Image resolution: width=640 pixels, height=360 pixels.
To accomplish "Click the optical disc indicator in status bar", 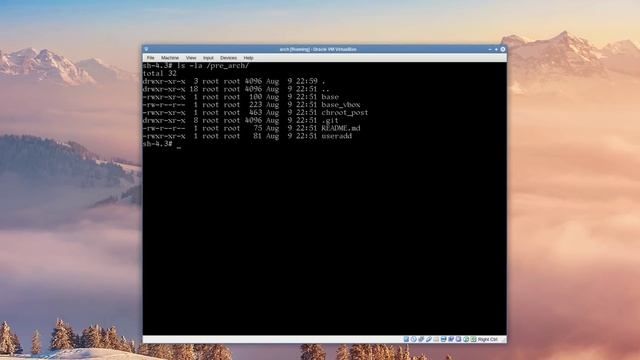I will [413, 339].
